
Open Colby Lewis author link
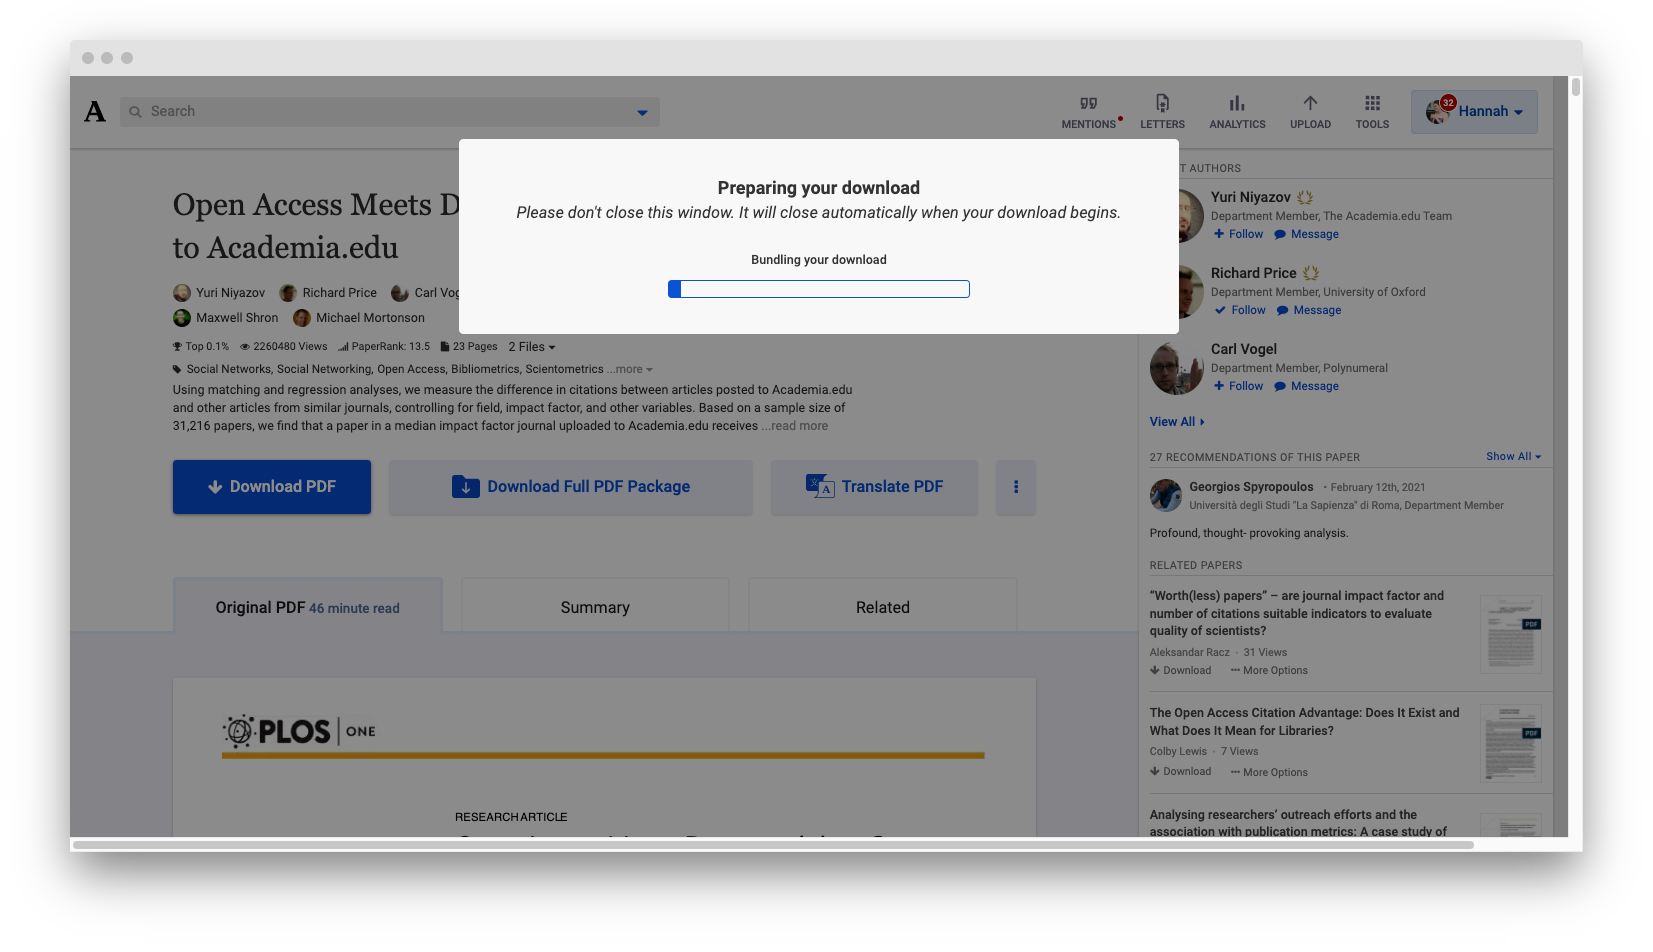(1178, 752)
